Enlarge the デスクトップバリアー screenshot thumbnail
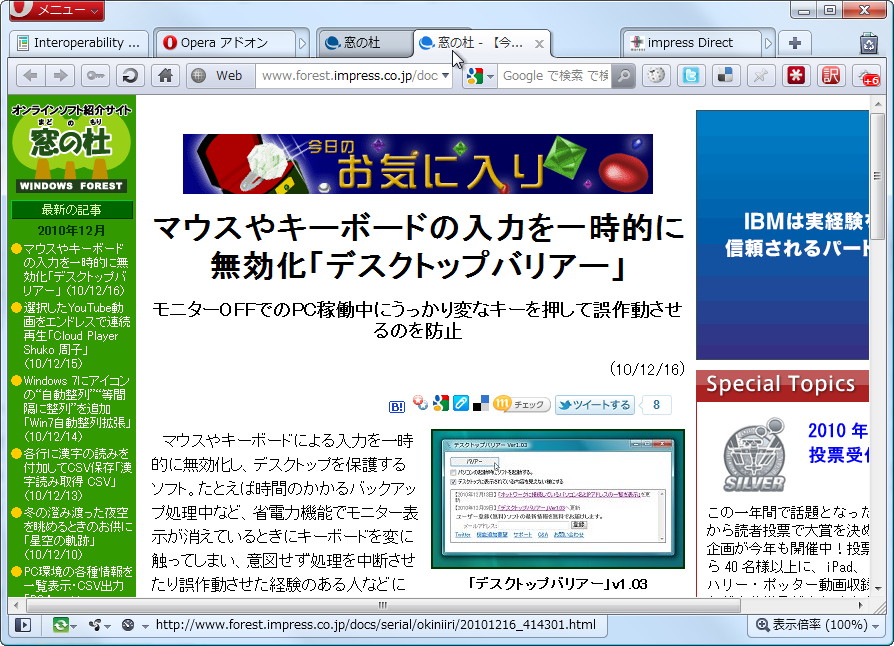Screen dimensions: 894x646 pyautogui.click(x=558, y=499)
